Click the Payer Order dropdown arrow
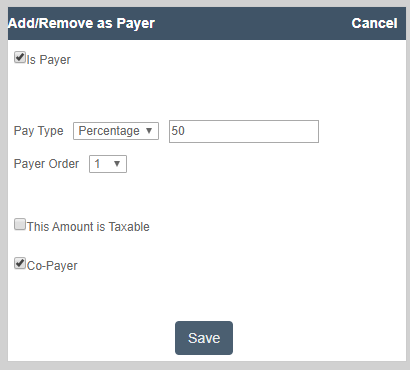This screenshot has width=410, height=370. 117,164
